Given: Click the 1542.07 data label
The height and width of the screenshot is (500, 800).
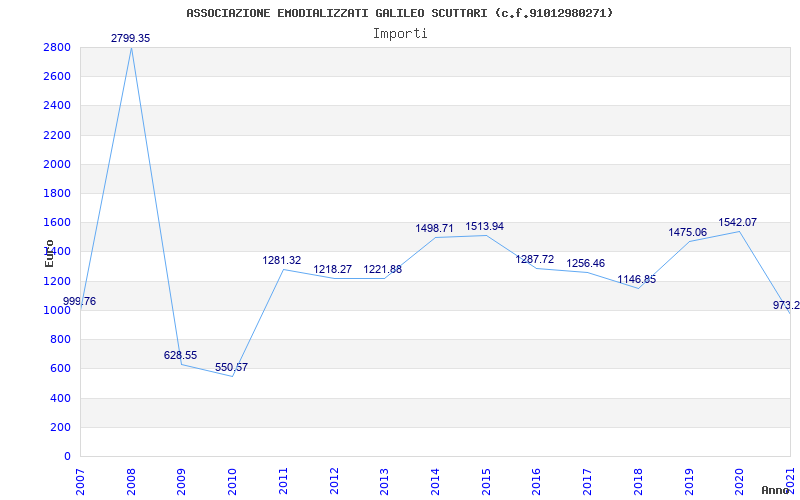Looking at the screenshot, I should tap(737, 222).
